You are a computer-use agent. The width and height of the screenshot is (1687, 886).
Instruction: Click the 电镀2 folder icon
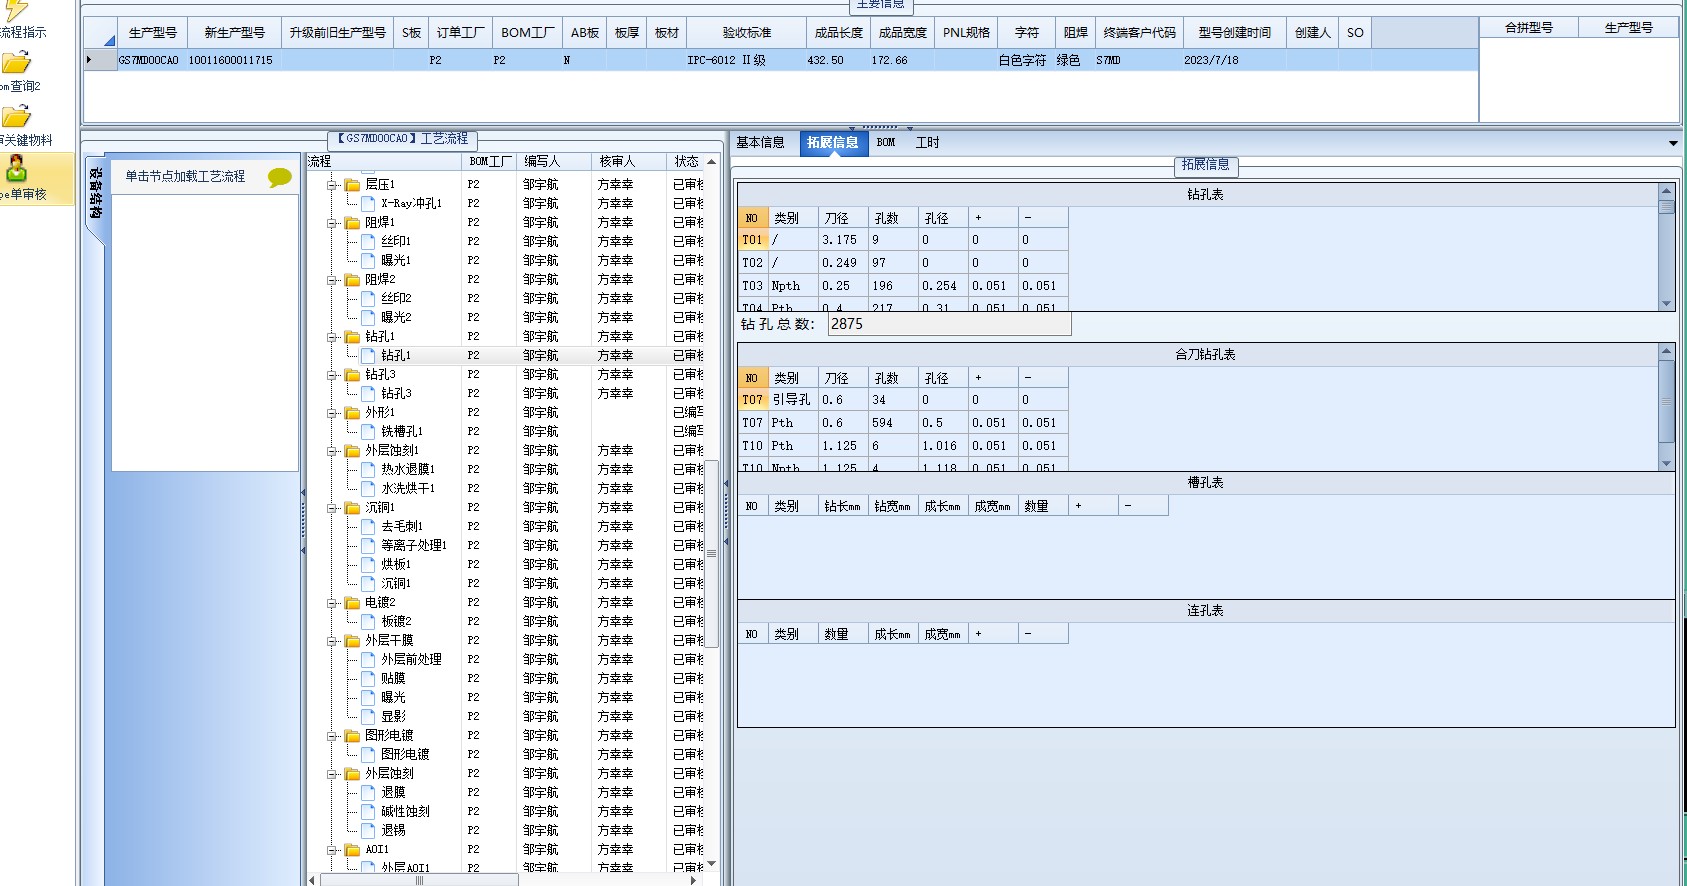(x=352, y=603)
